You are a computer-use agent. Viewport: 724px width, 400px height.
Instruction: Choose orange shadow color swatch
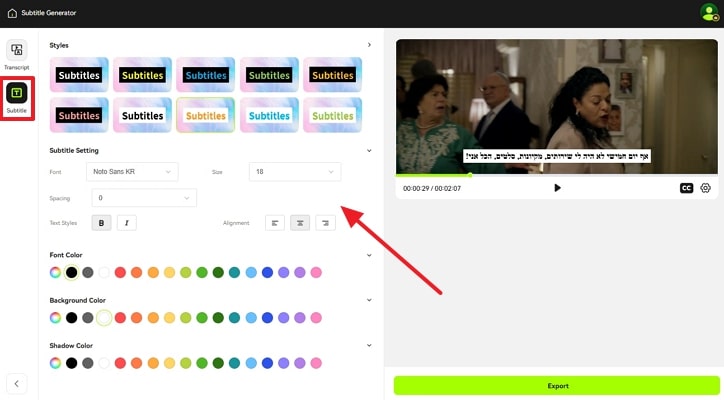pos(136,363)
